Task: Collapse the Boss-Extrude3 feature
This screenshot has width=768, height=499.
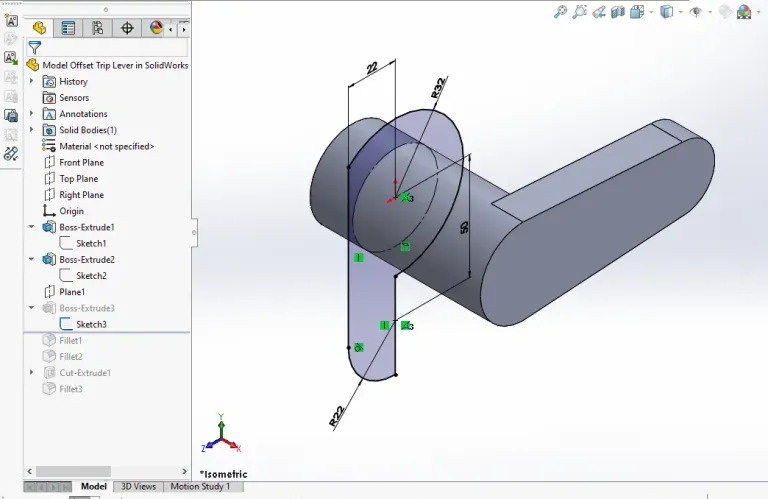Action: [x=32, y=308]
